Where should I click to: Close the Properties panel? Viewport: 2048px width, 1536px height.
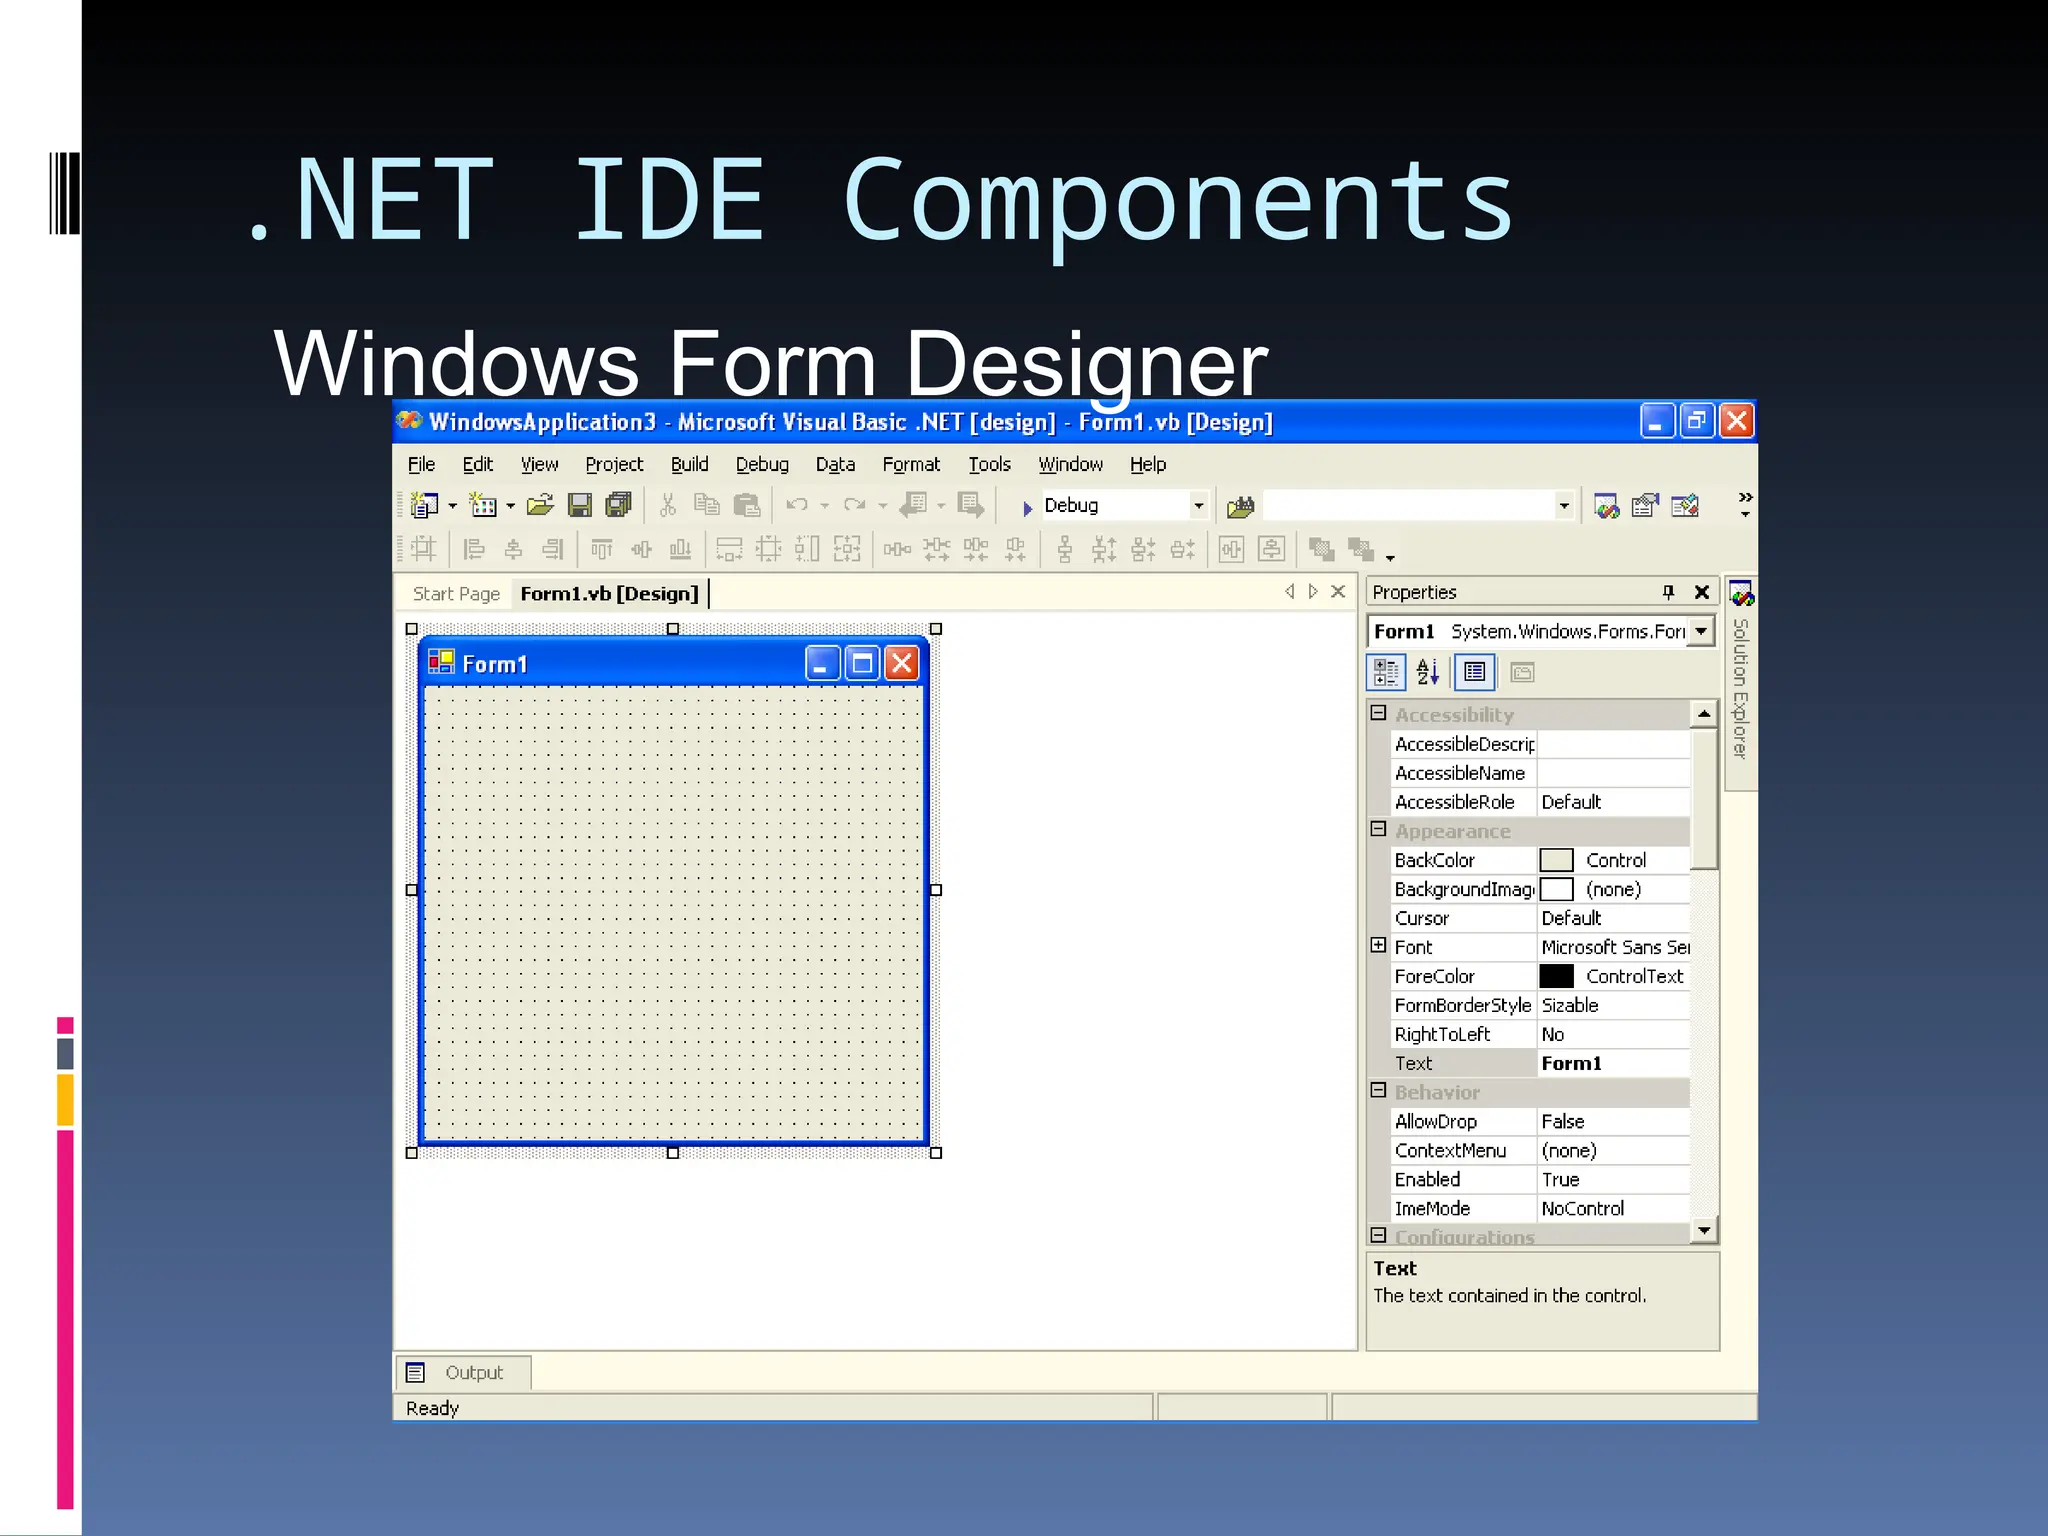(x=1702, y=593)
